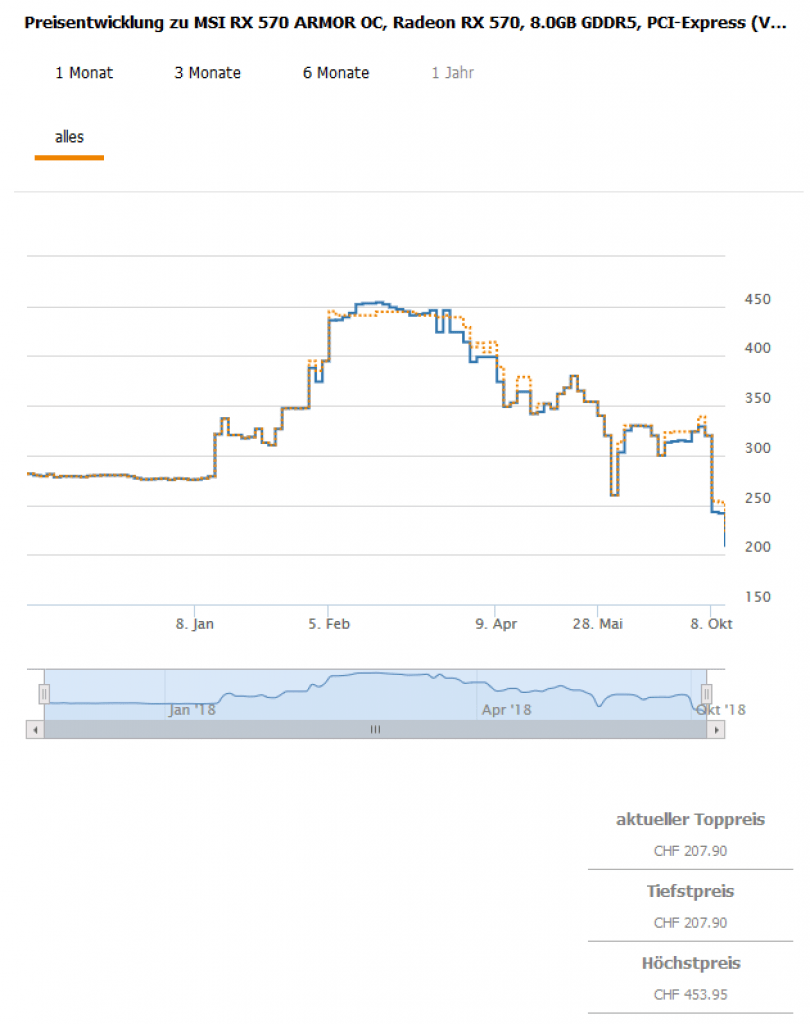Click the 'aktueller Toppreis' label

tap(690, 819)
